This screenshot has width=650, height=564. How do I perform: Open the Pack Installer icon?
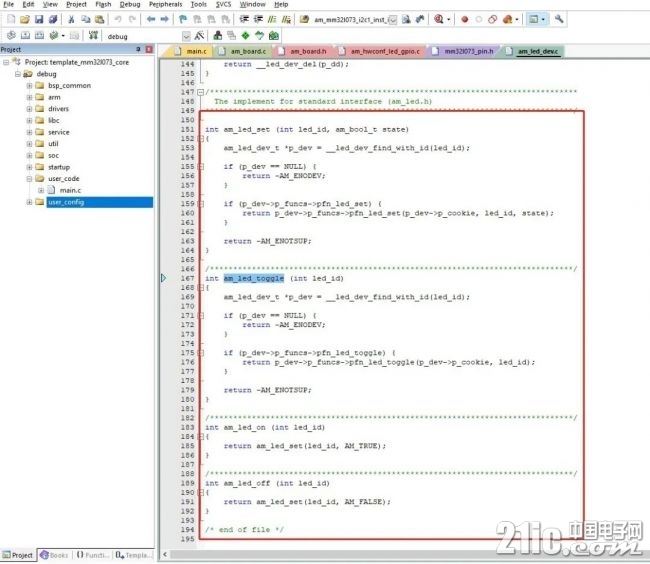[x=274, y=36]
